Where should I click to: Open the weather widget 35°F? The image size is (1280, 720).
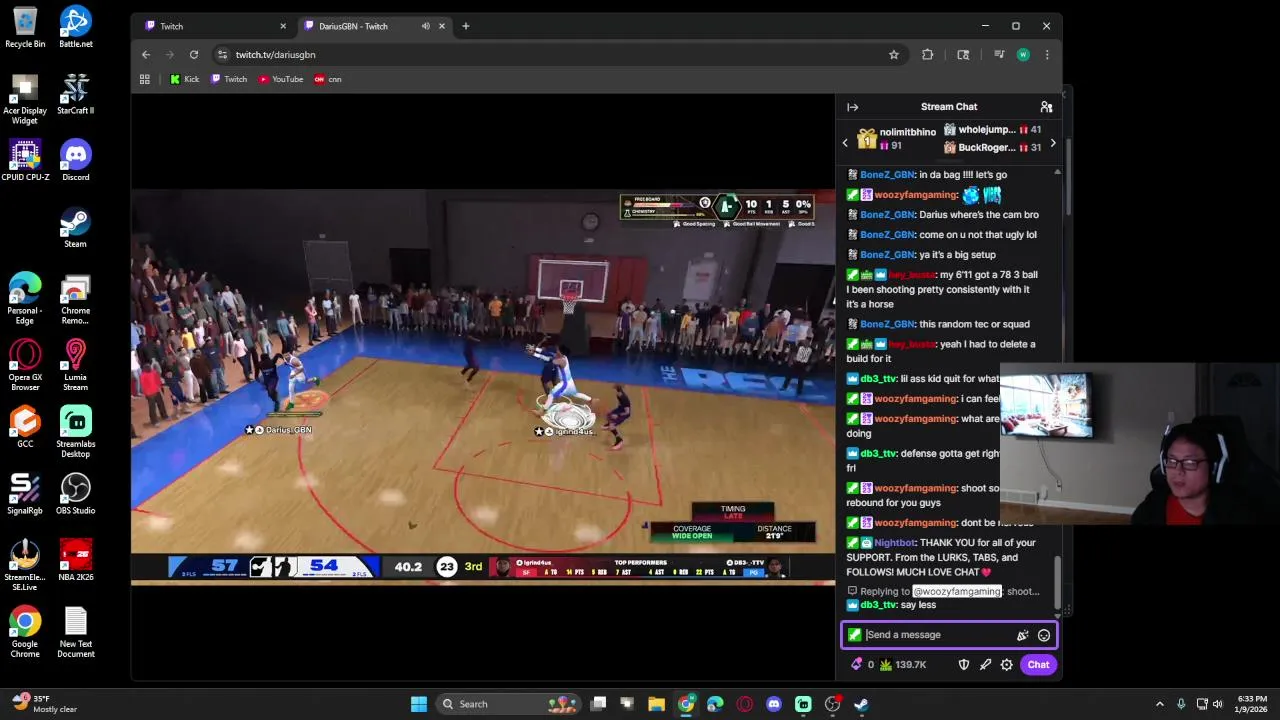[x=44, y=704]
